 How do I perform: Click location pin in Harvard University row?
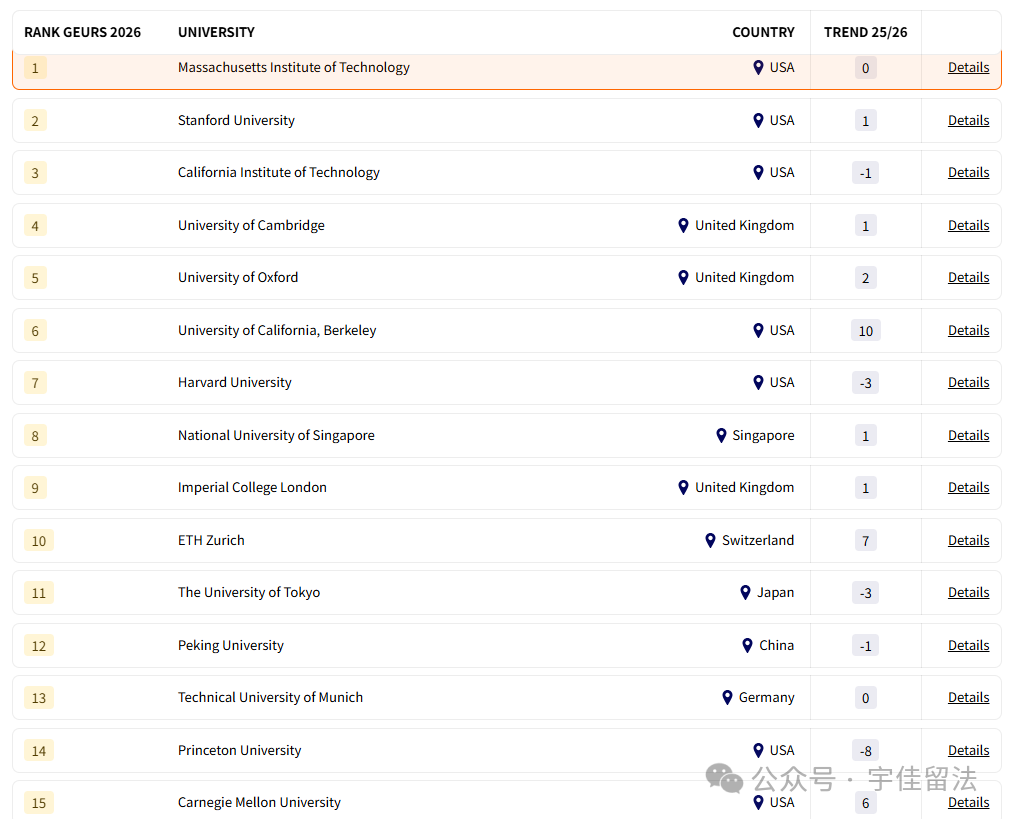pos(758,382)
